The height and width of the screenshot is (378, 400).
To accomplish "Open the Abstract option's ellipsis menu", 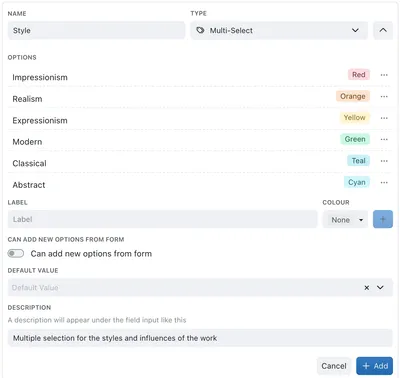I will (384, 183).
